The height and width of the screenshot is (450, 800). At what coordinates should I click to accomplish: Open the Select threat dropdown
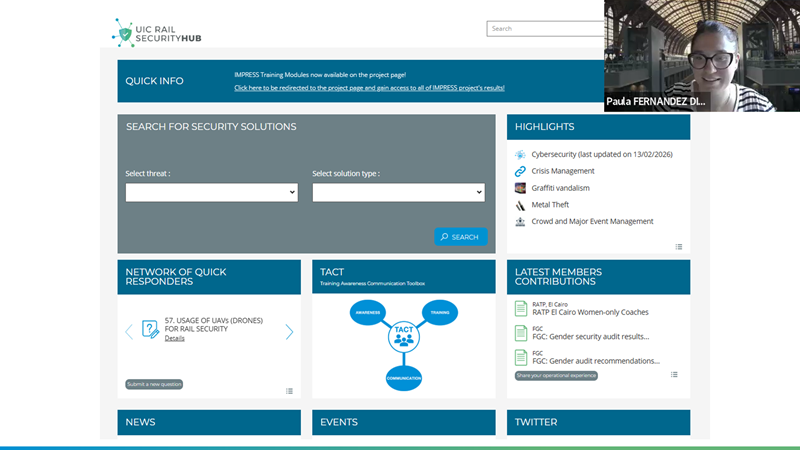[212, 192]
